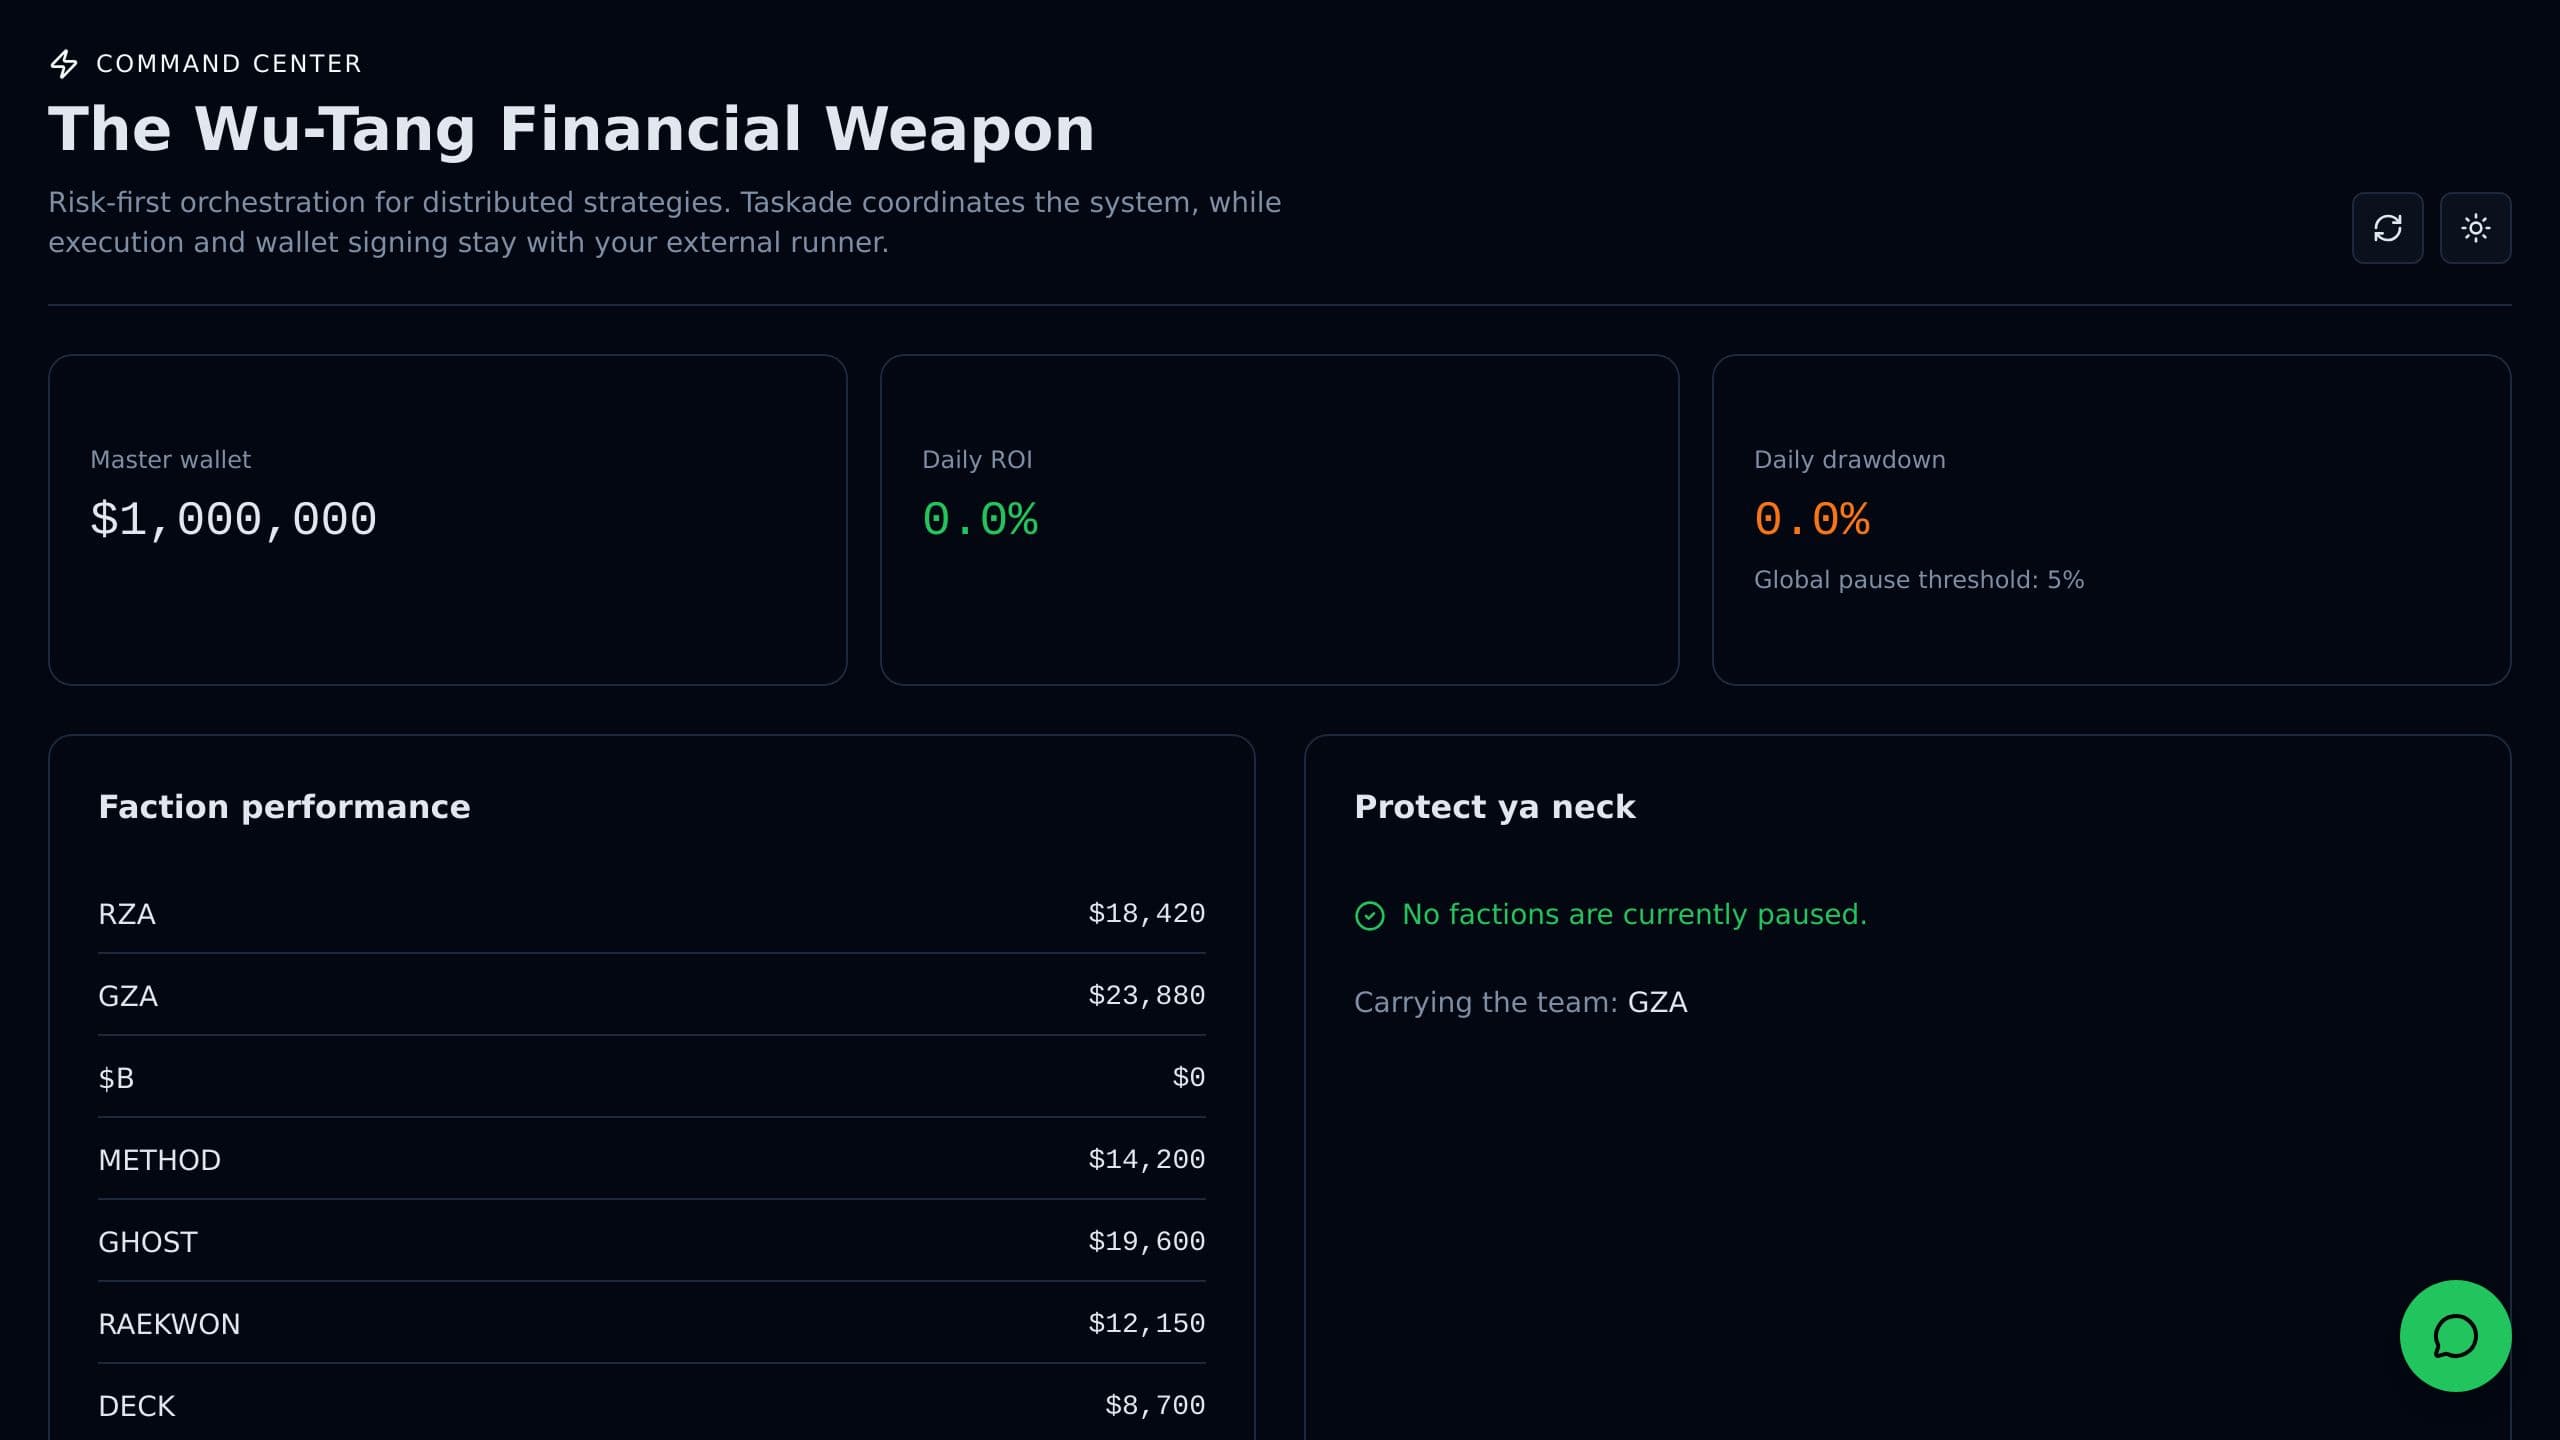
Task: Click the COMMAND CENTER label
Action: [229, 64]
